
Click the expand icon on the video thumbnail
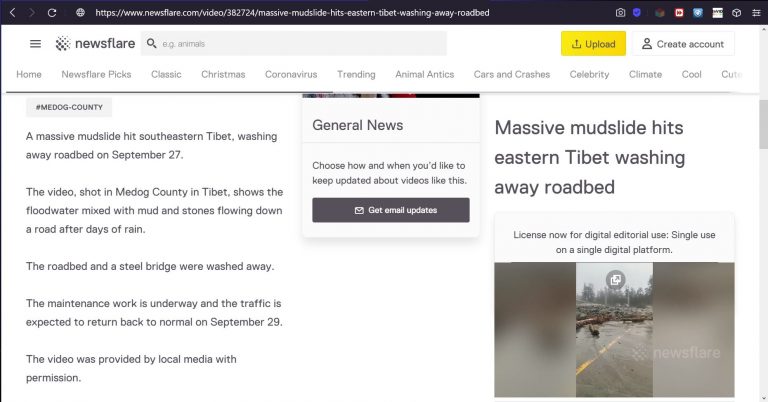click(615, 280)
